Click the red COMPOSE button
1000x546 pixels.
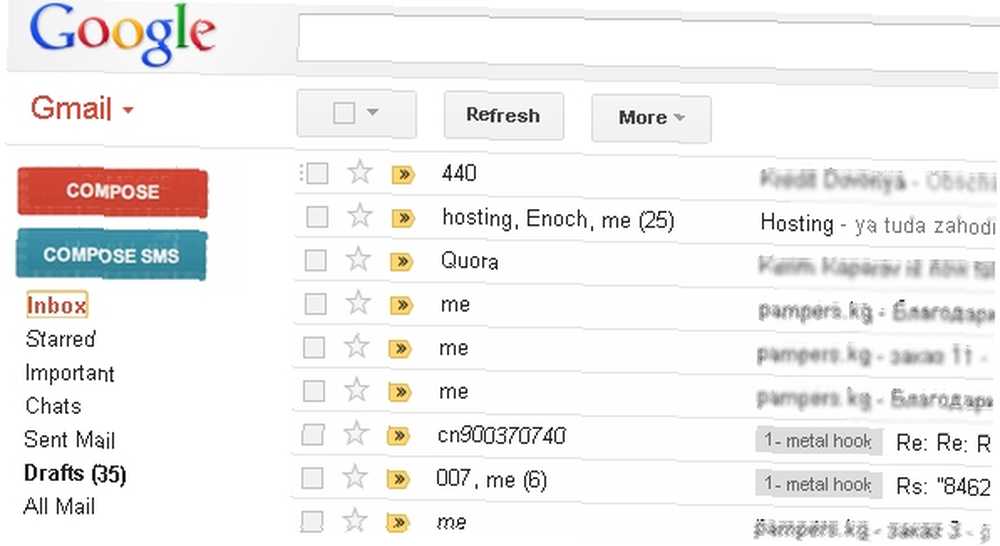click(112, 191)
